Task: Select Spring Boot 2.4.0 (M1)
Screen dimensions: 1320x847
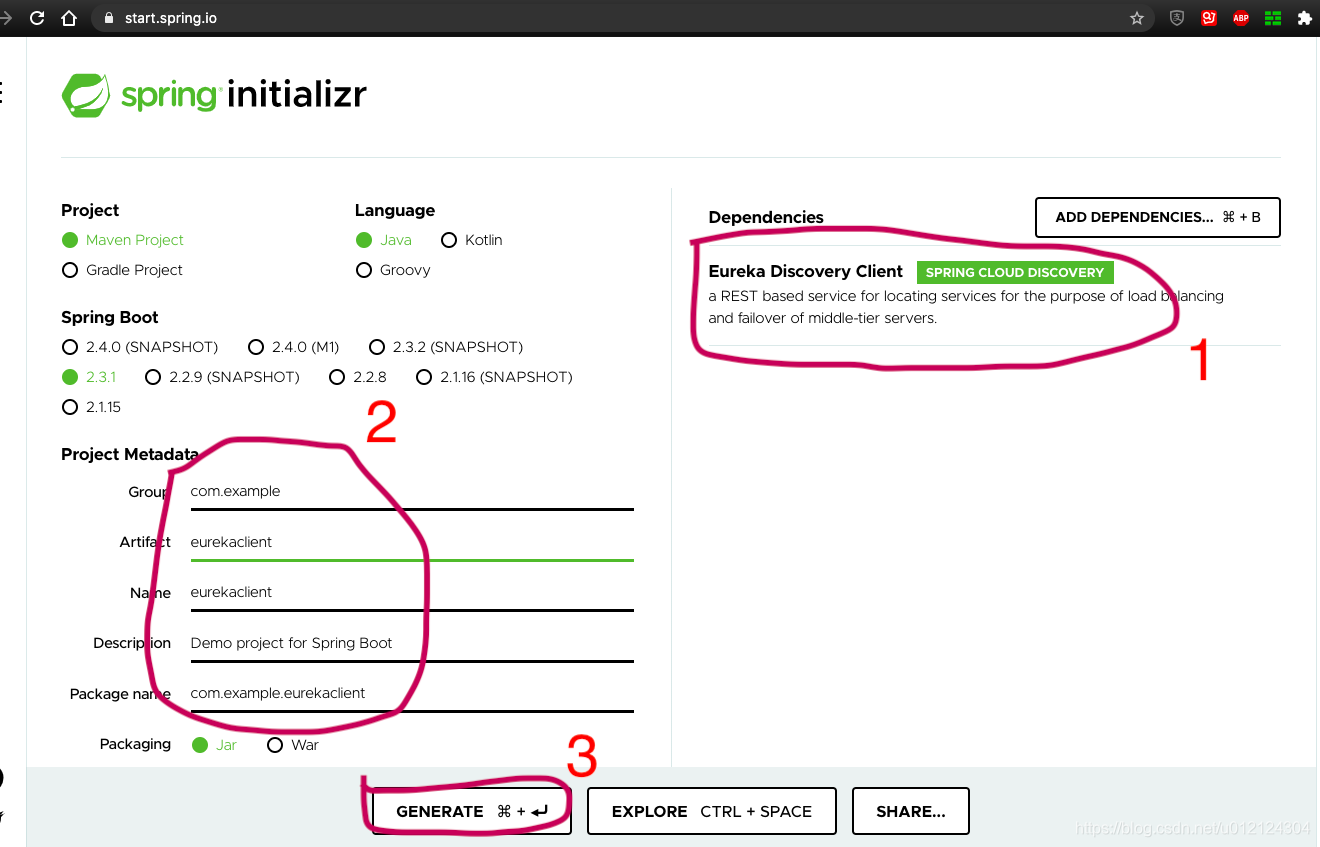Action: point(294,347)
